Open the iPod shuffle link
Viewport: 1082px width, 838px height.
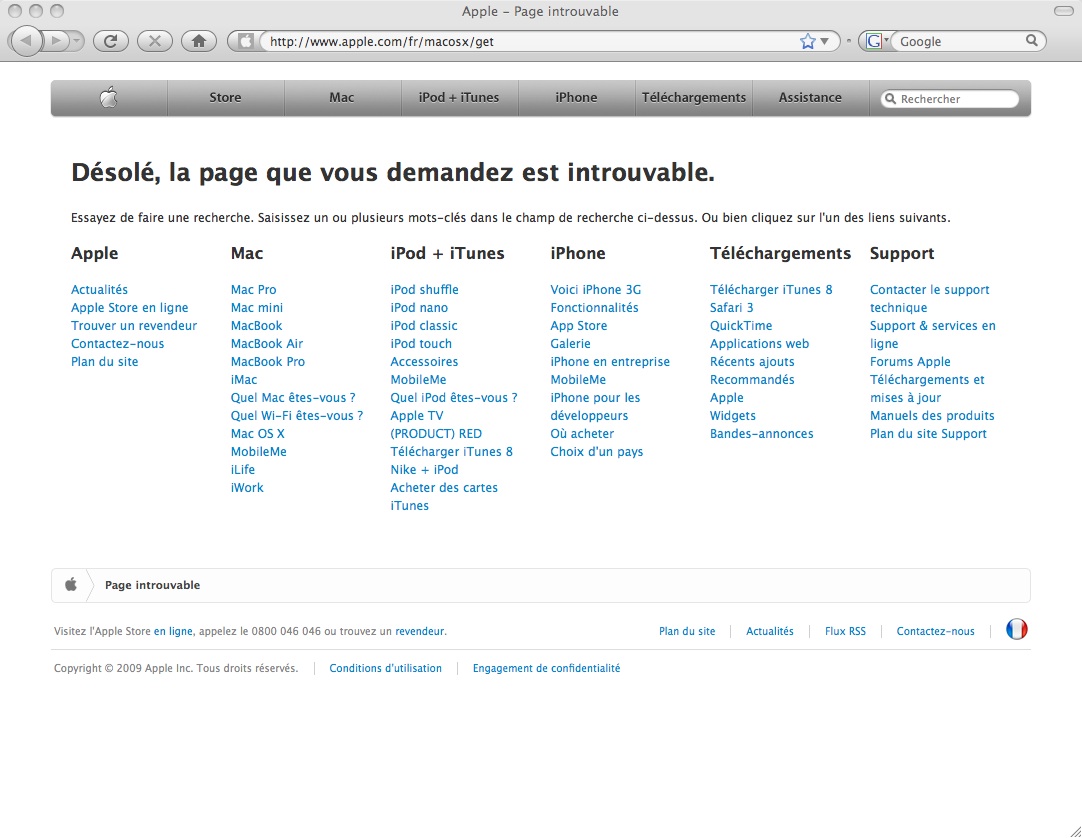point(424,290)
